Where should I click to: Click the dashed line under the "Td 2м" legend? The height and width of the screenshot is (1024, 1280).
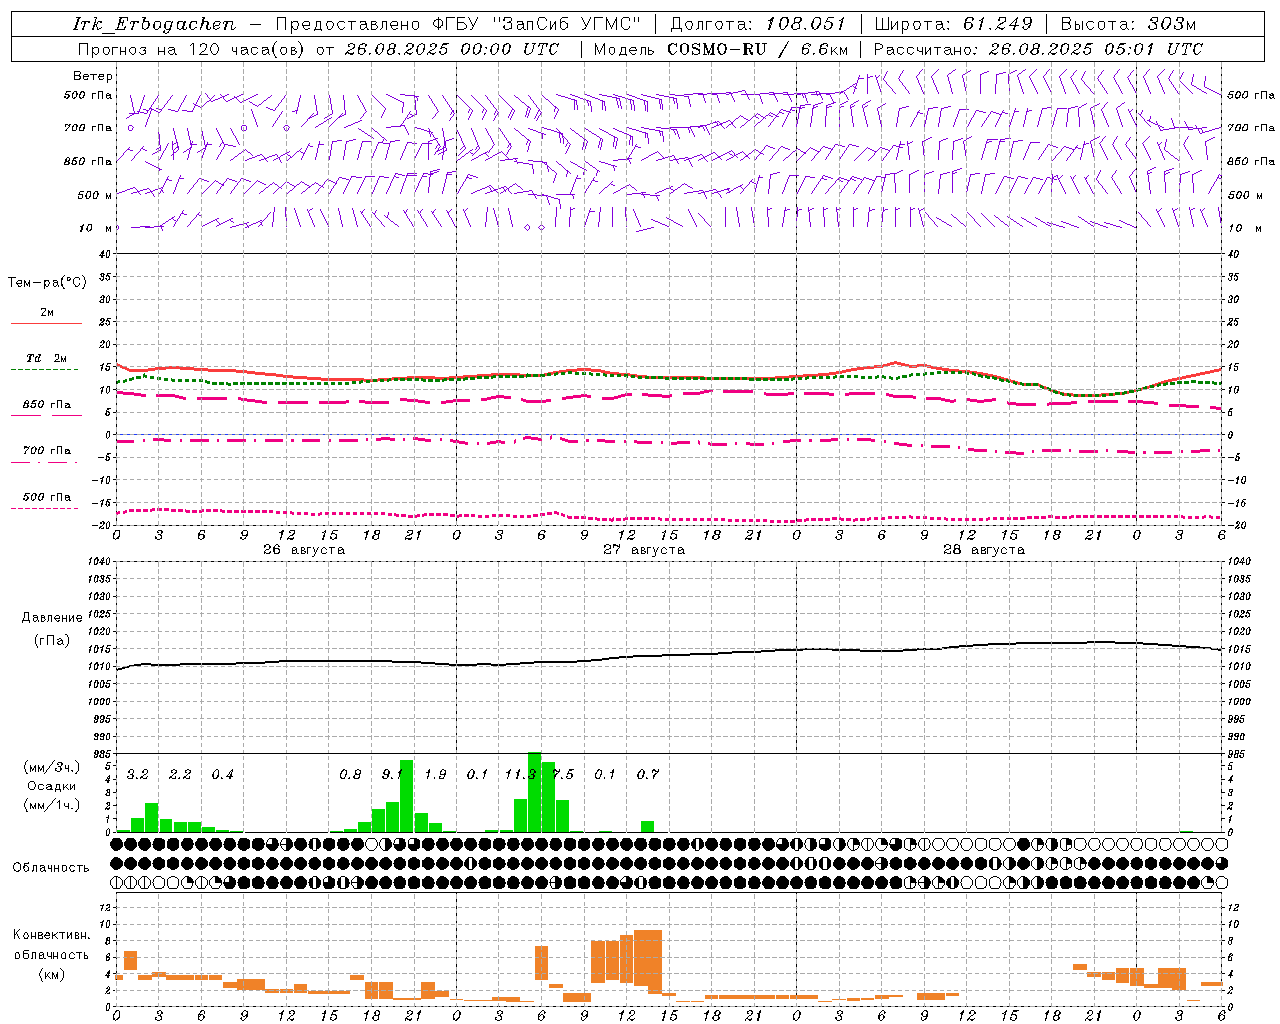44,370
